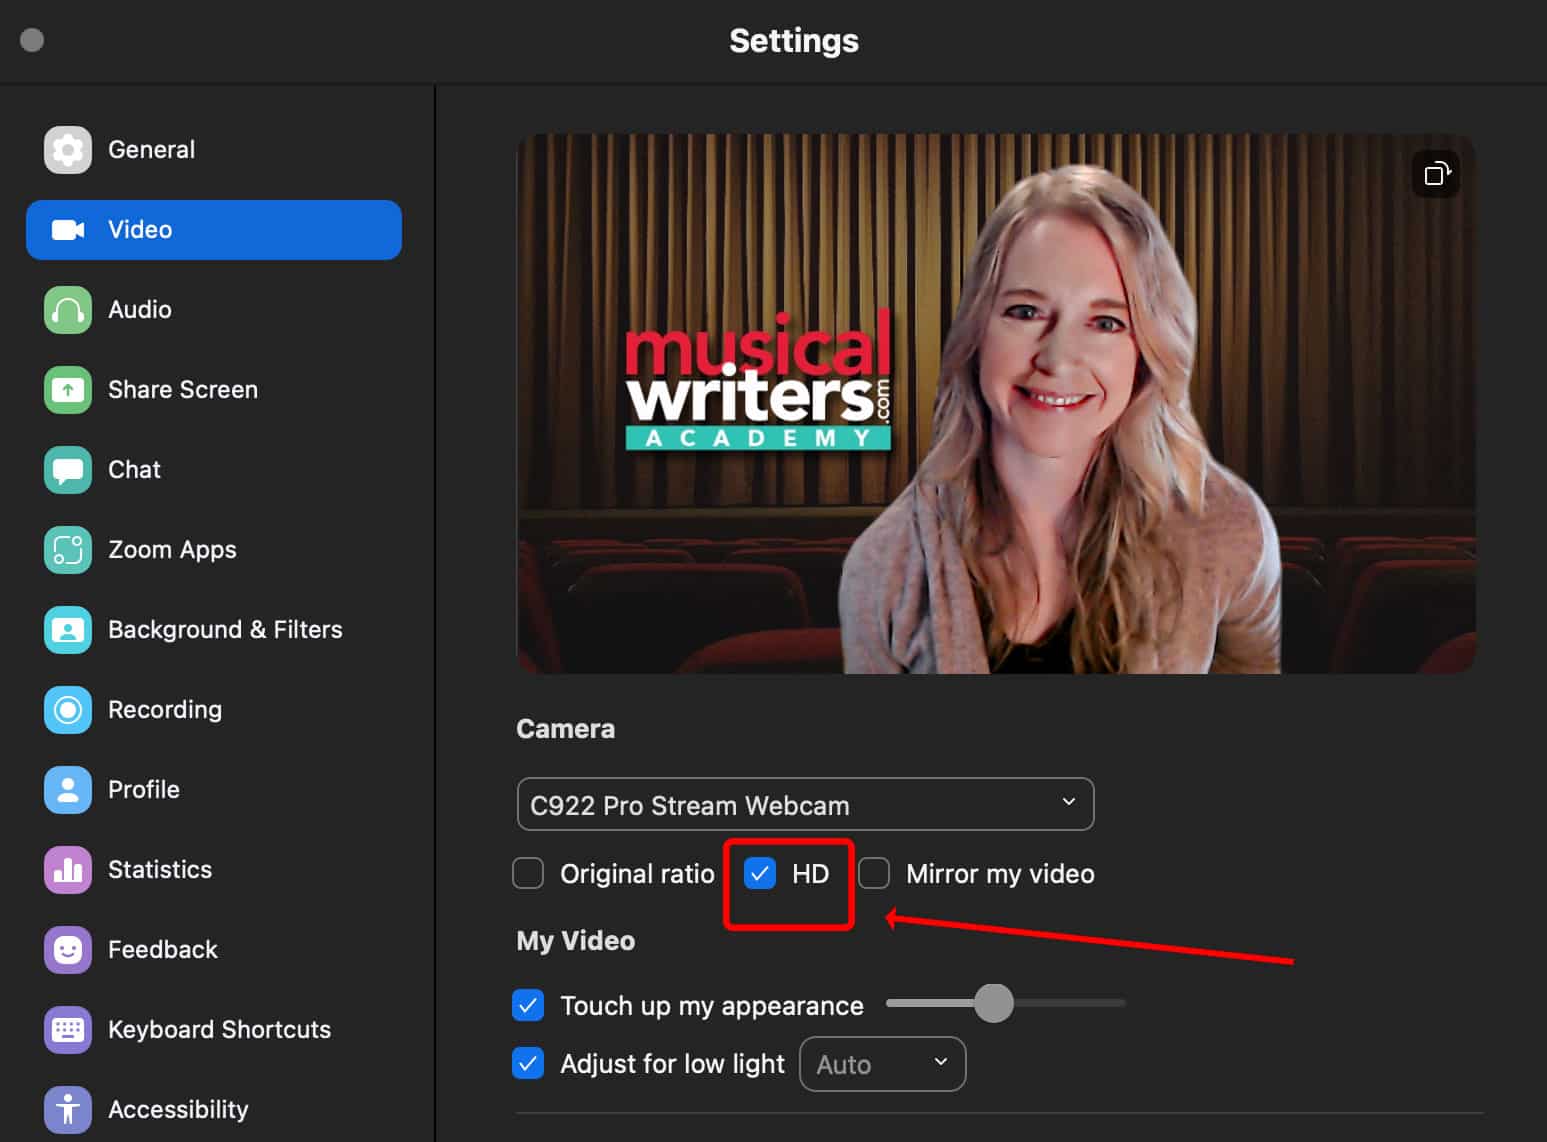1547x1142 pixels.
Task: Select the Video tab label
Action: coord(140,230)
